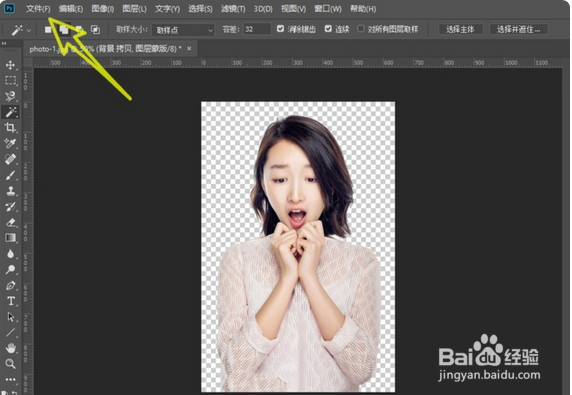572x395 pixels.
Task: Select the Dodge tool
Action: (10, 270)
